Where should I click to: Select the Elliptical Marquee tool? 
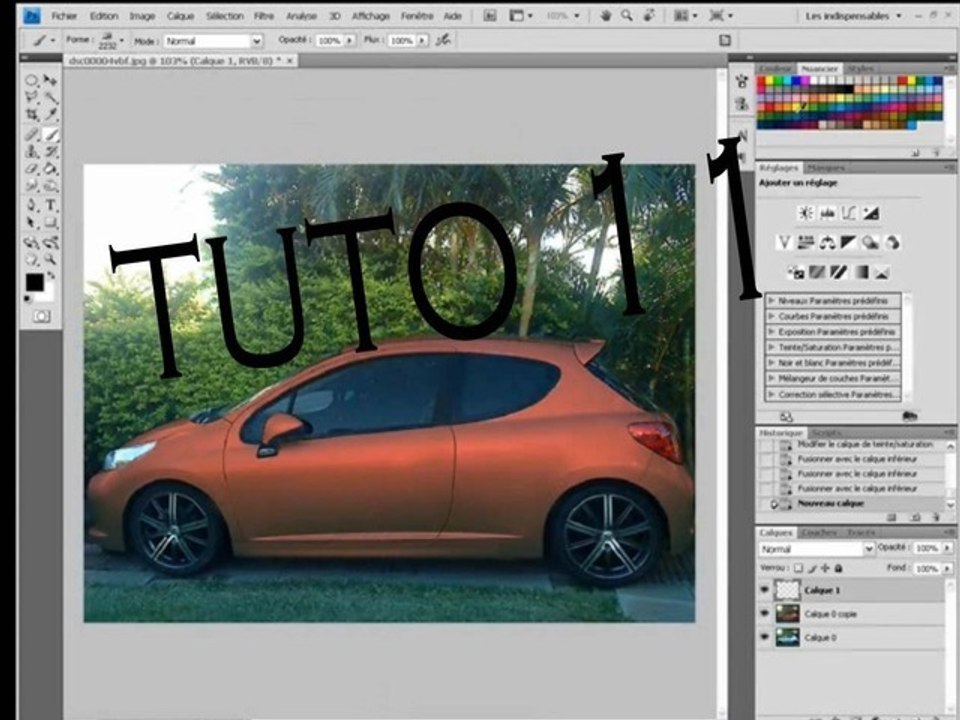[x=32, y=81]
